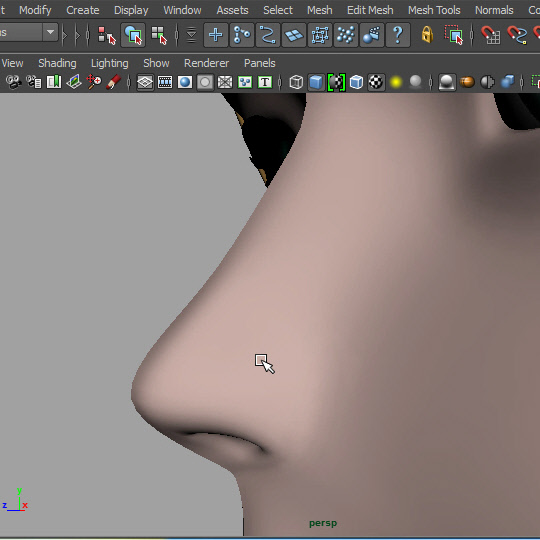Select by hierarchy and combinations icon
Screen dimensions: 540x540
[x=106, y=35]
